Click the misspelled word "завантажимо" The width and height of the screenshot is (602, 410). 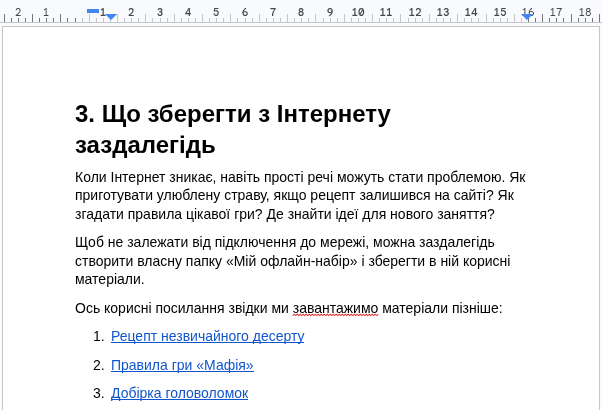pyautogui.click(x=336, y=308)
